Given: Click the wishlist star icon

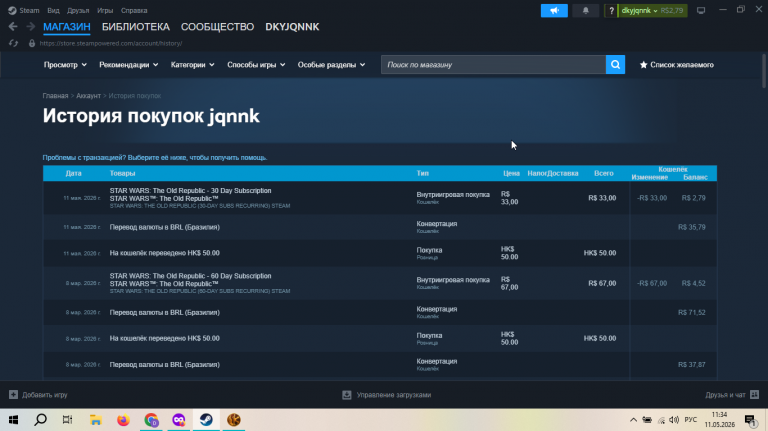Looking at the screenshot, I should [644, 65].
